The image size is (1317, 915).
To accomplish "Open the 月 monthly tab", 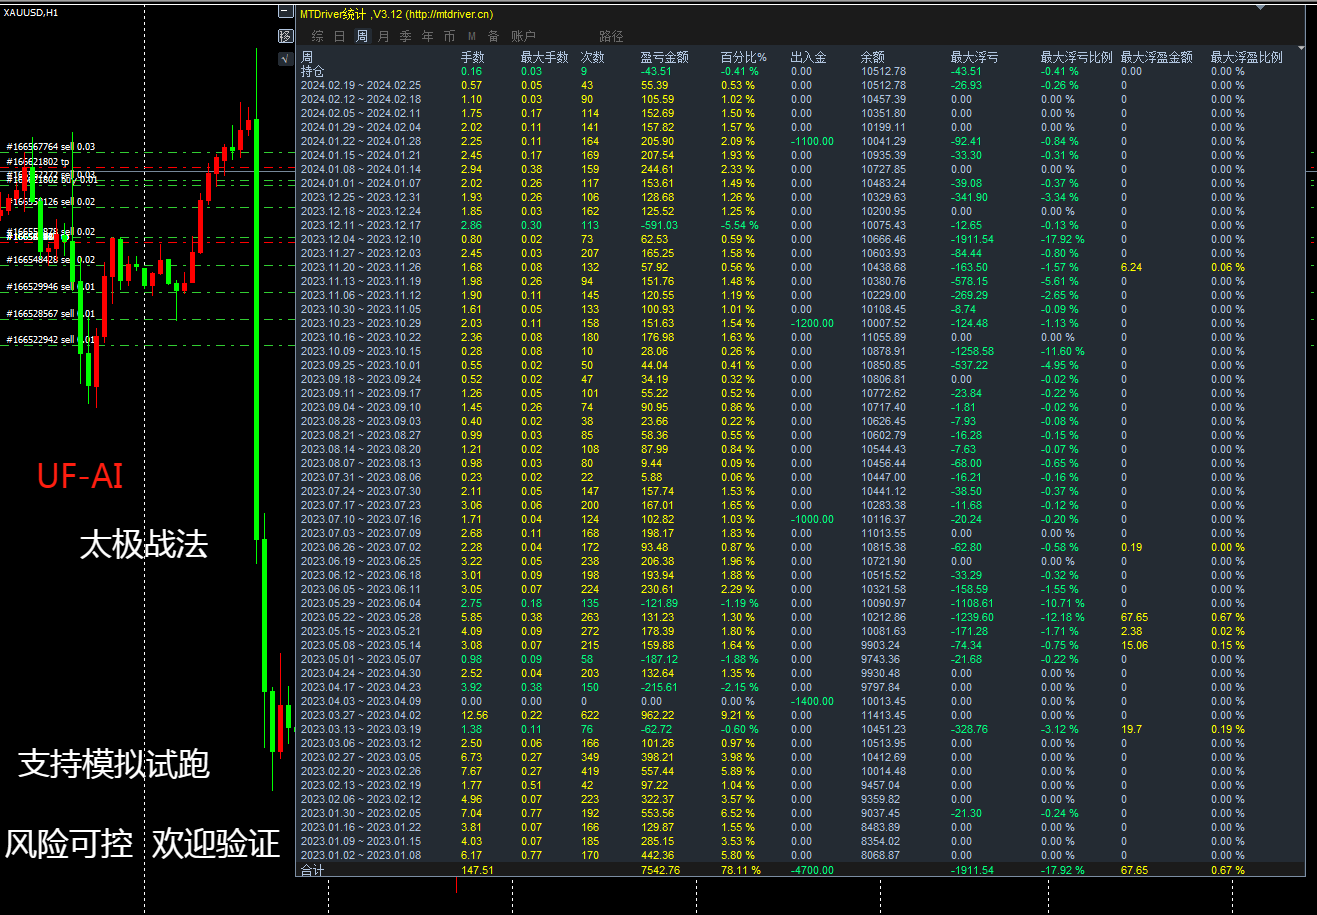I will click(384, 36).
